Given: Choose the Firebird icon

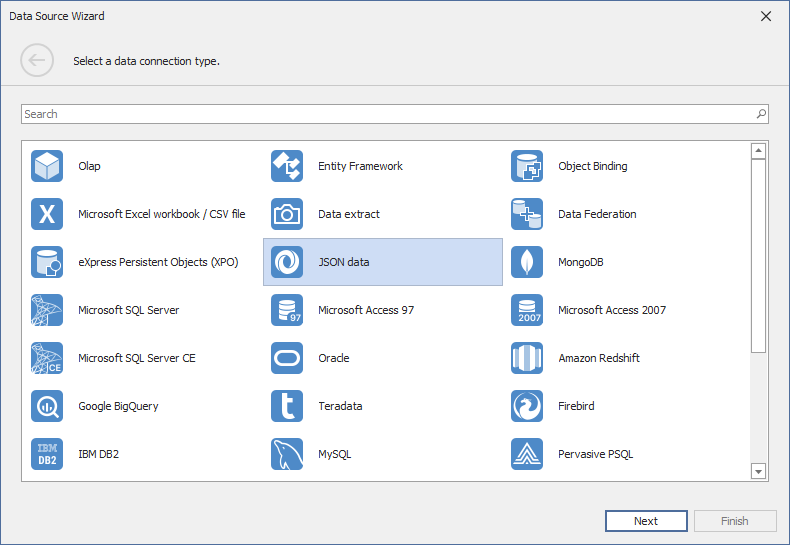Looking at the screenshot, I should click(527, 406).
